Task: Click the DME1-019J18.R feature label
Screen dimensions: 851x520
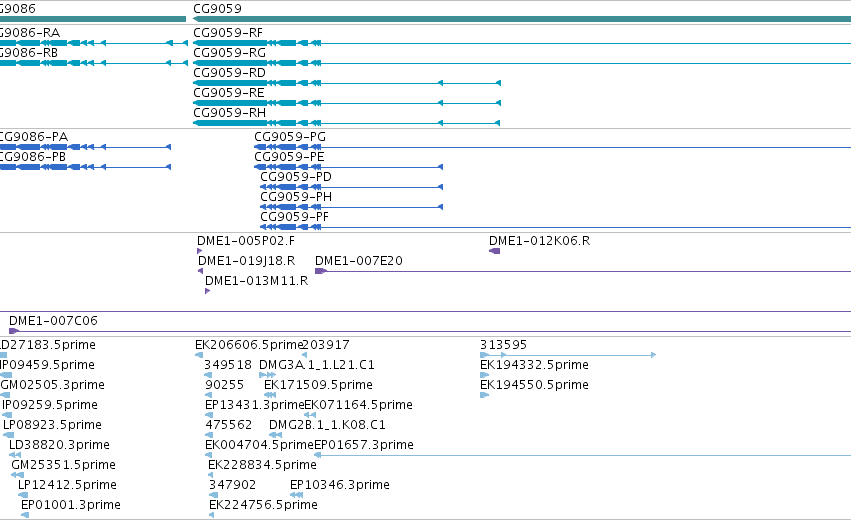Action: pos(246,261)
